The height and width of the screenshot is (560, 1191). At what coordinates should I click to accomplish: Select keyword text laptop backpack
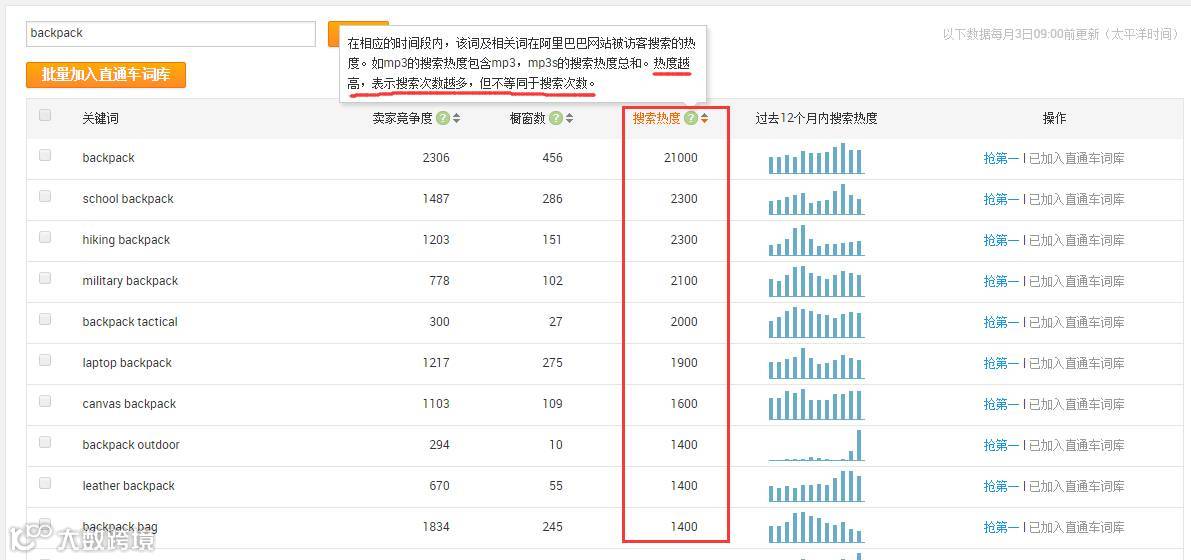pyautogui.click(x=127, y=363)
